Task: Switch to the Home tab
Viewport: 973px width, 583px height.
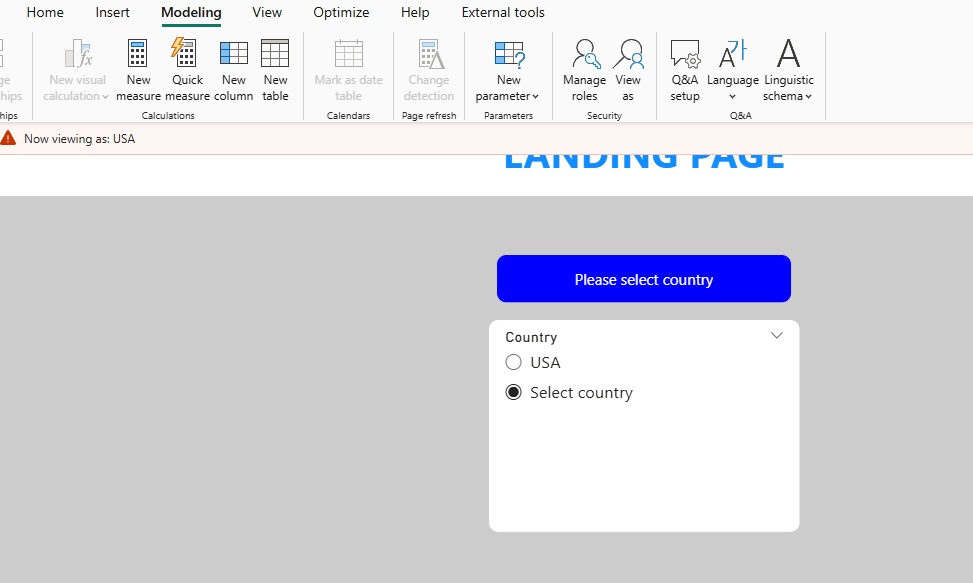Action: (x=45, y=13)
